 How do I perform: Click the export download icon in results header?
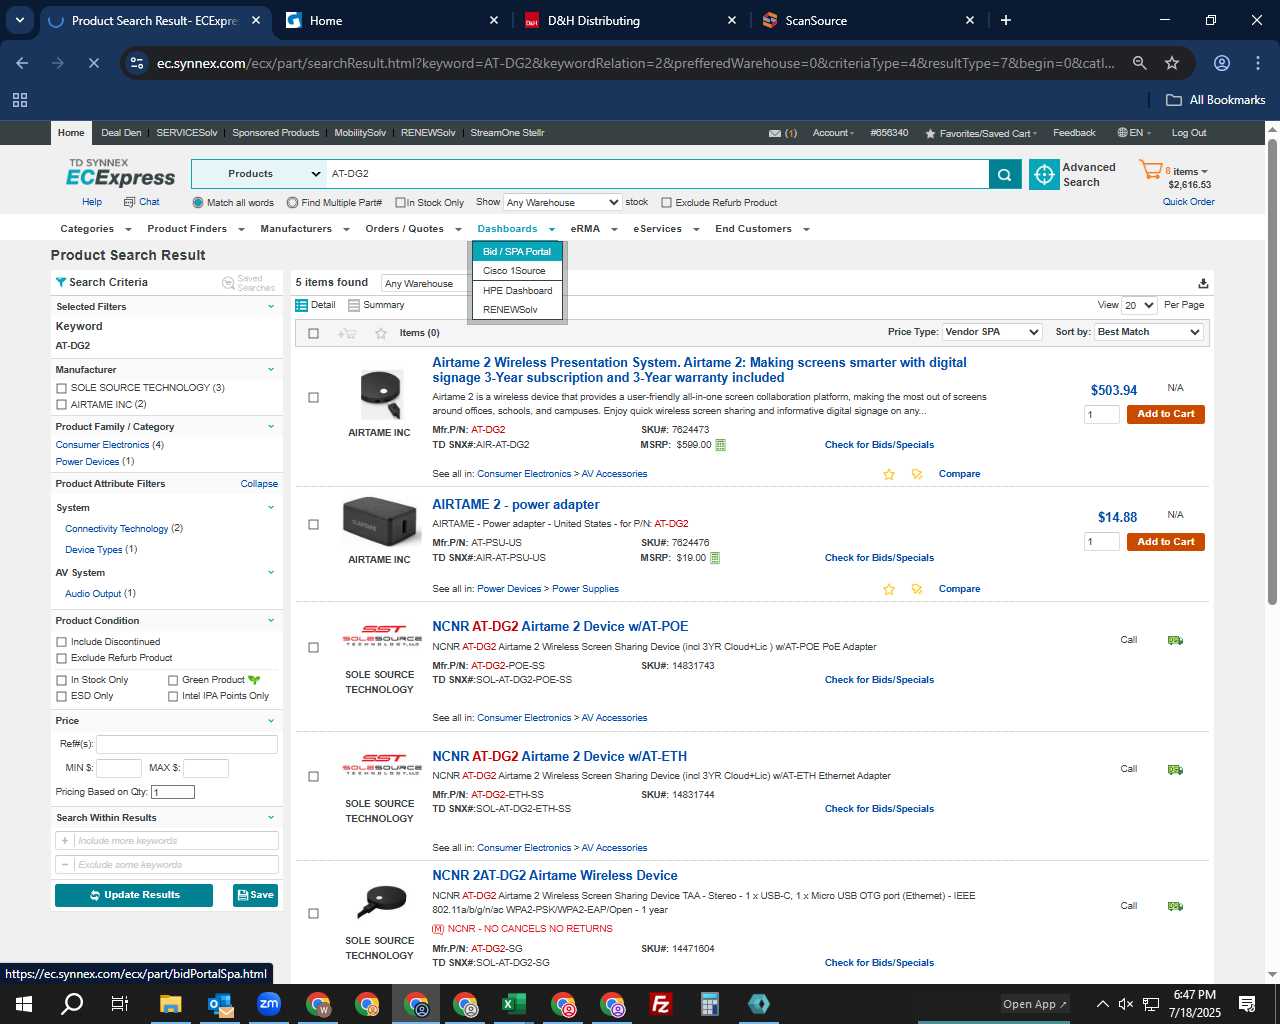[x=1203, y=283]
